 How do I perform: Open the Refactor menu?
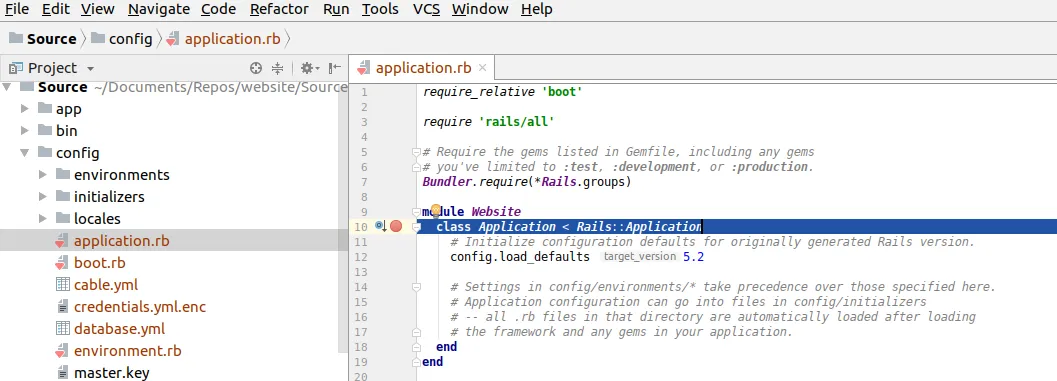point(279,9)
